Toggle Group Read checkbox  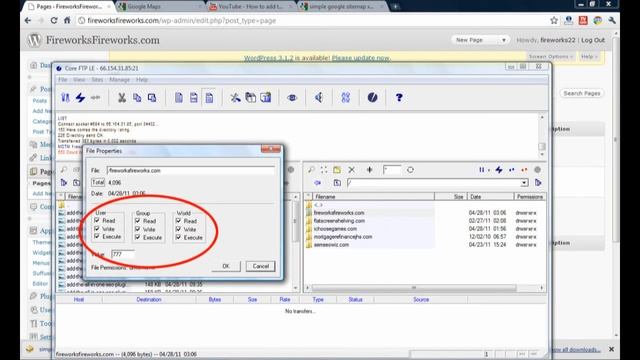pos(138,221)
